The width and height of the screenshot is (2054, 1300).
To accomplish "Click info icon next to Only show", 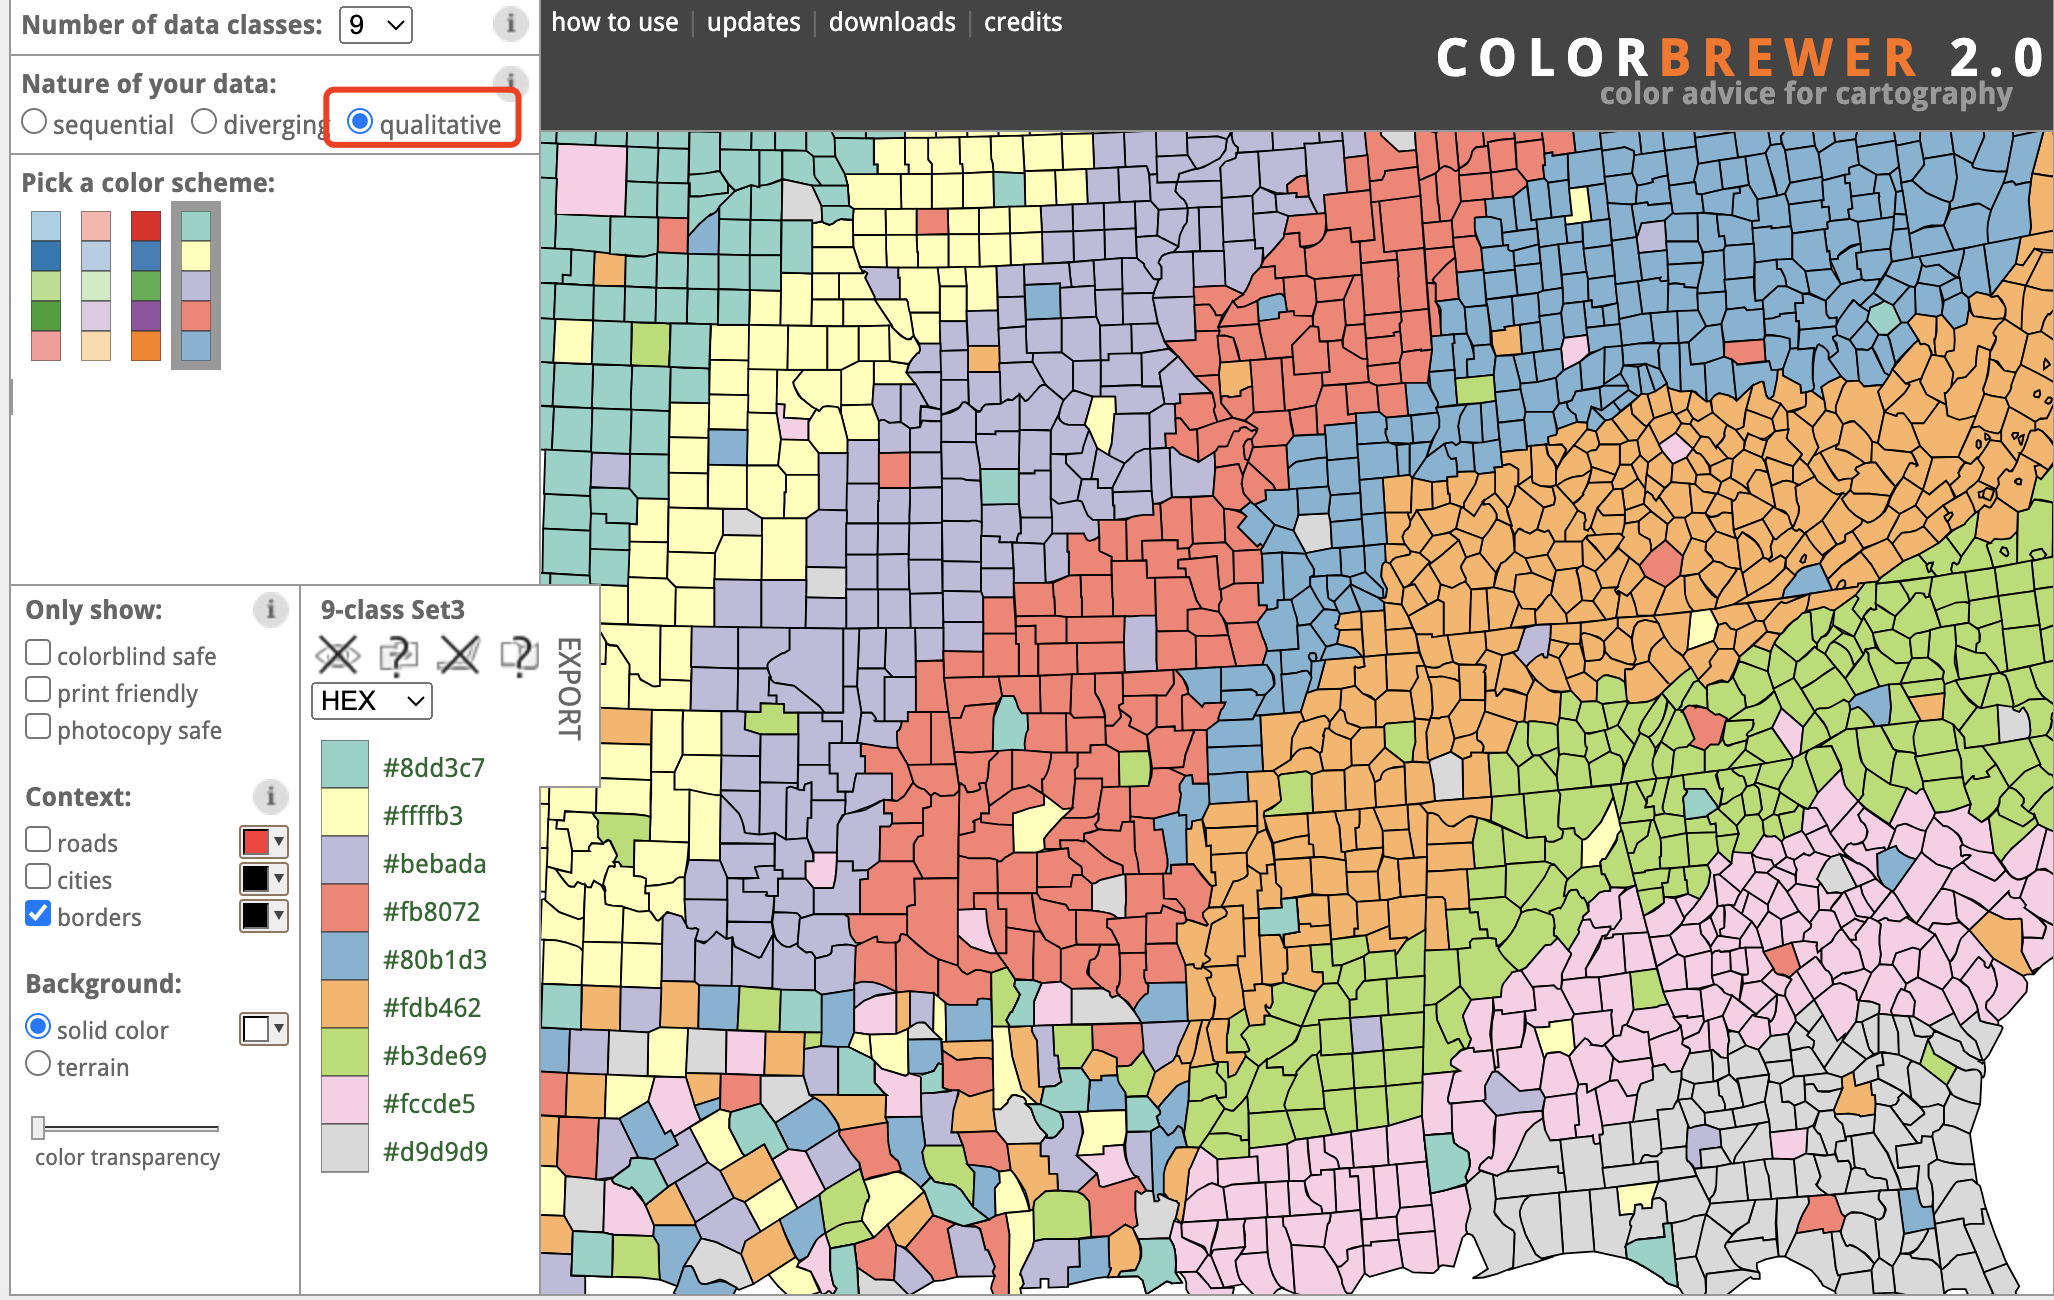I will [270, 609].
